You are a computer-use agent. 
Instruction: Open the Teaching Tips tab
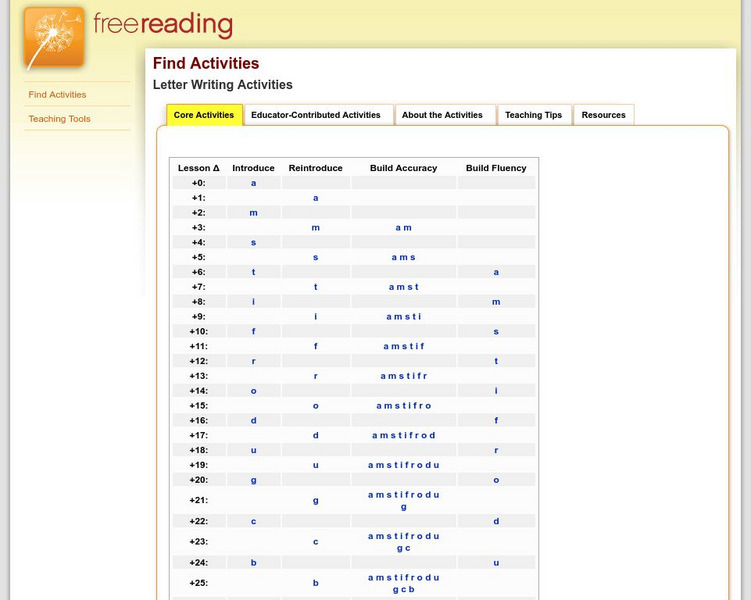[x=534, y=115]
